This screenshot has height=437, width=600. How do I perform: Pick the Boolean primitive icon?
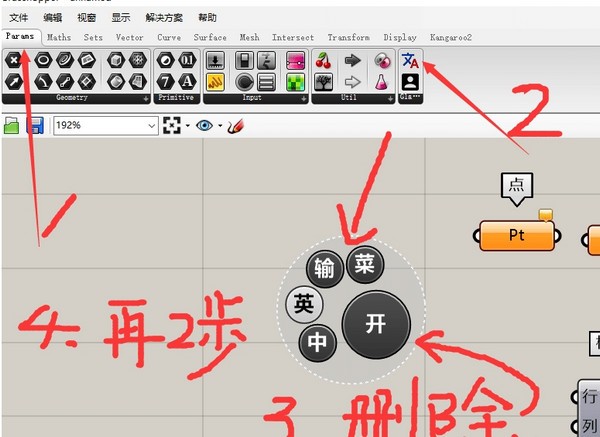166,60
